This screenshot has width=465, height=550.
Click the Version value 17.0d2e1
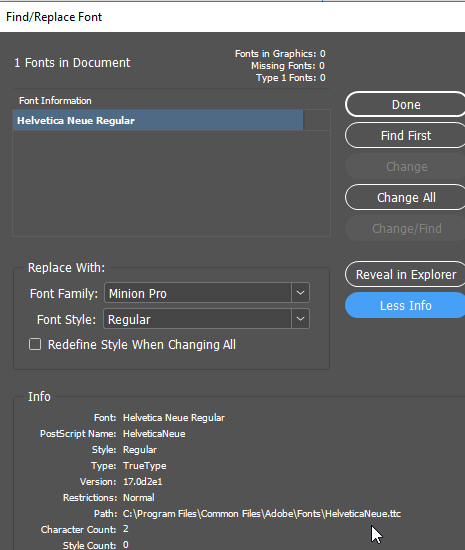pos(143,482)
